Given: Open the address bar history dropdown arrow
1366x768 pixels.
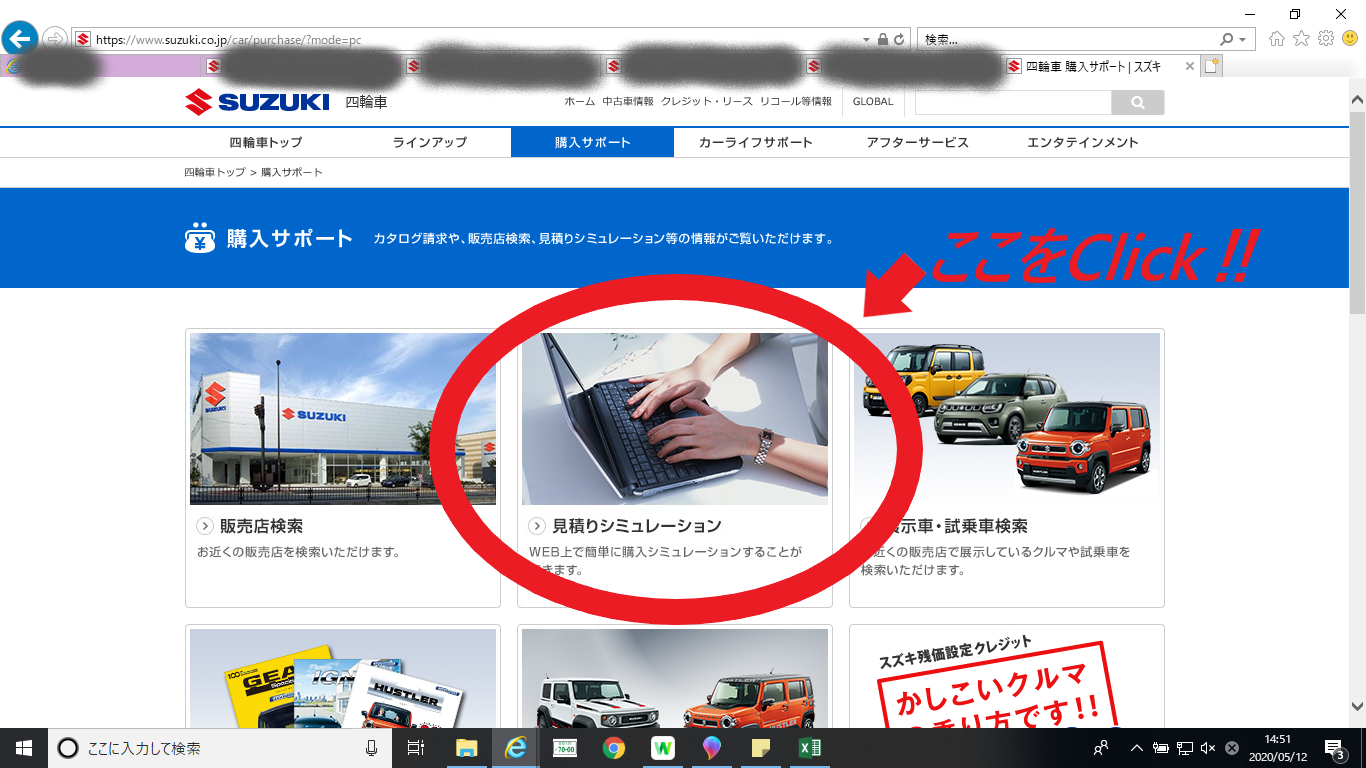Looking at the screenshot, I should point(866,40).
